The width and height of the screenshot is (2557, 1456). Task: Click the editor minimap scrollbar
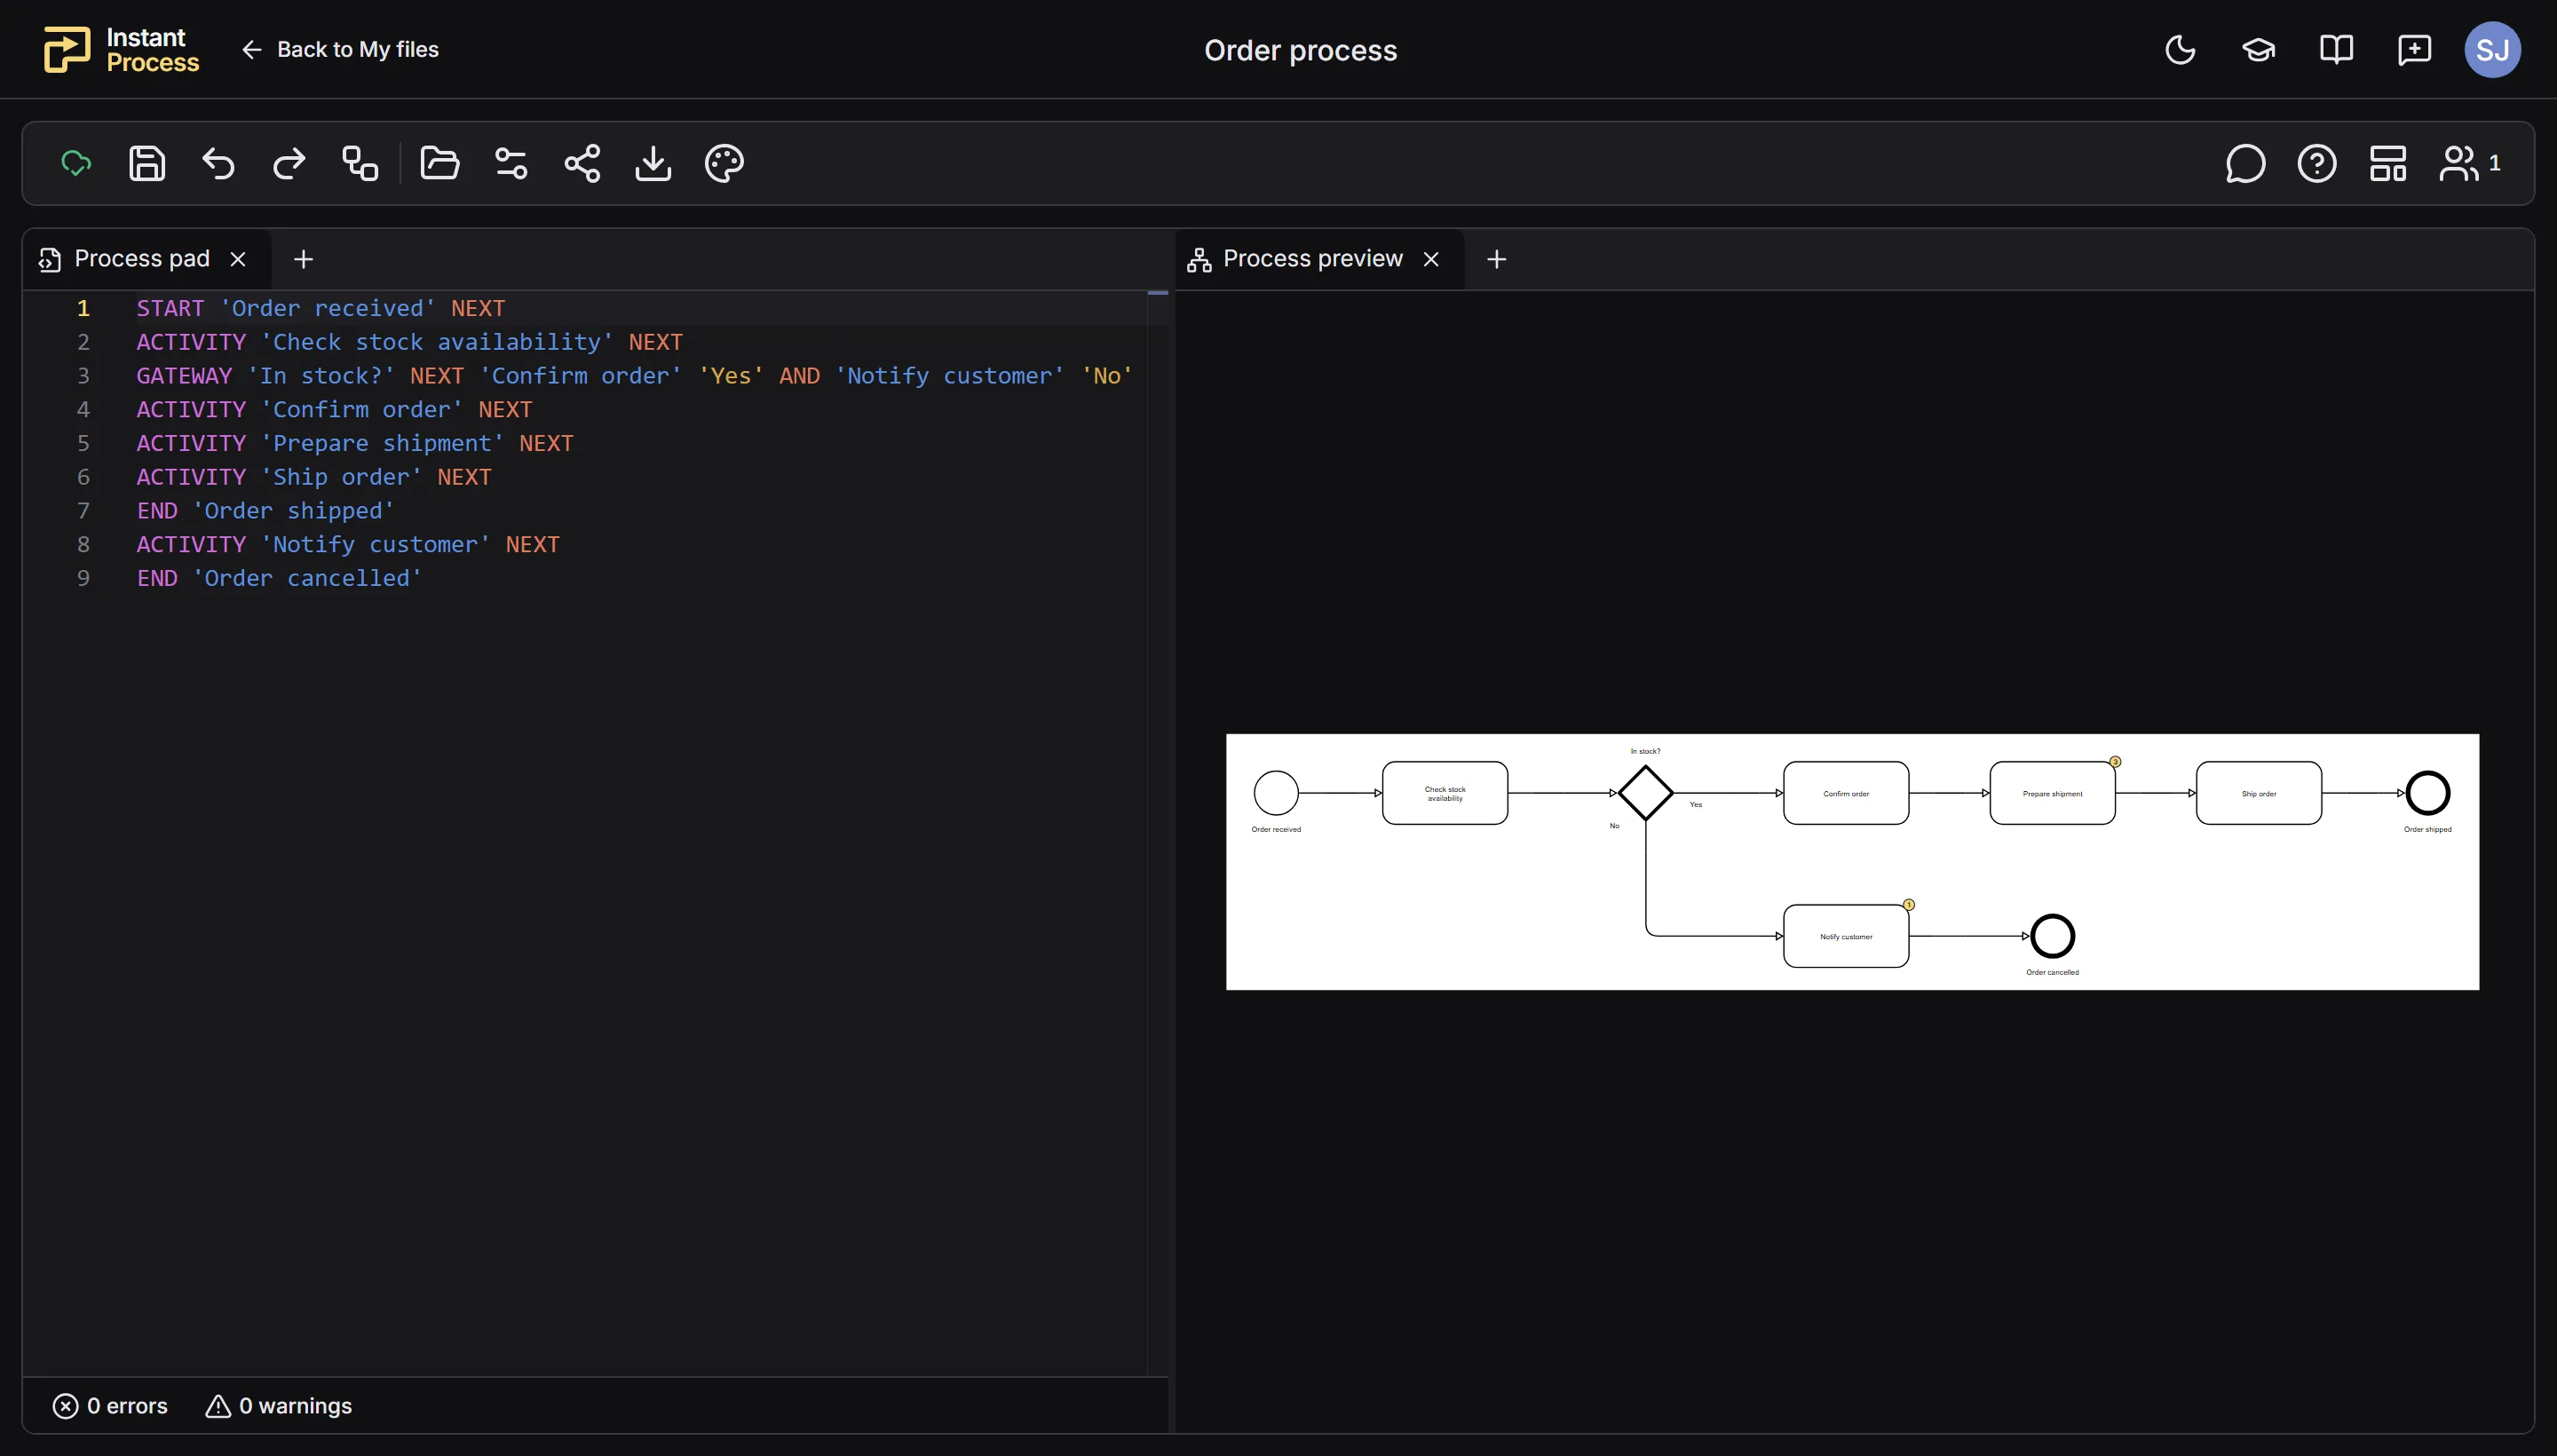coord(1157,832)
